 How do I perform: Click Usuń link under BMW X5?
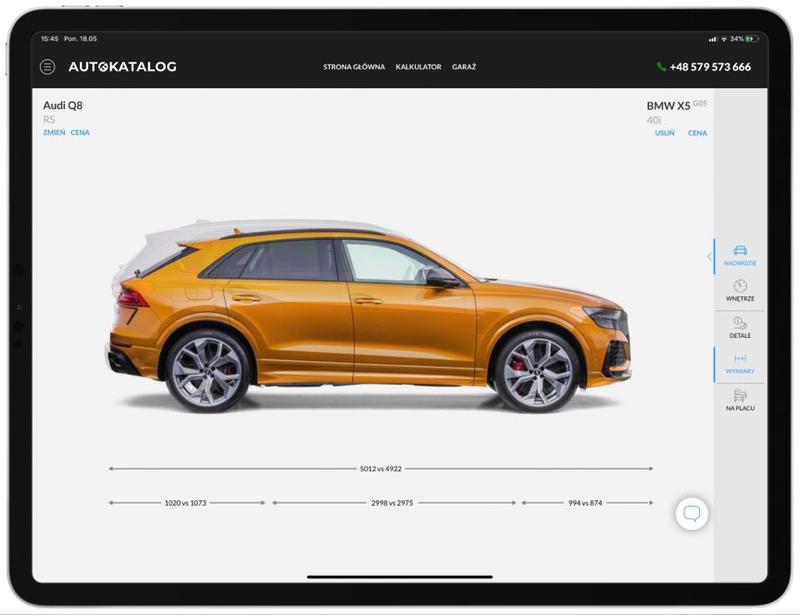pyautogui.click(x=665, y=133)
